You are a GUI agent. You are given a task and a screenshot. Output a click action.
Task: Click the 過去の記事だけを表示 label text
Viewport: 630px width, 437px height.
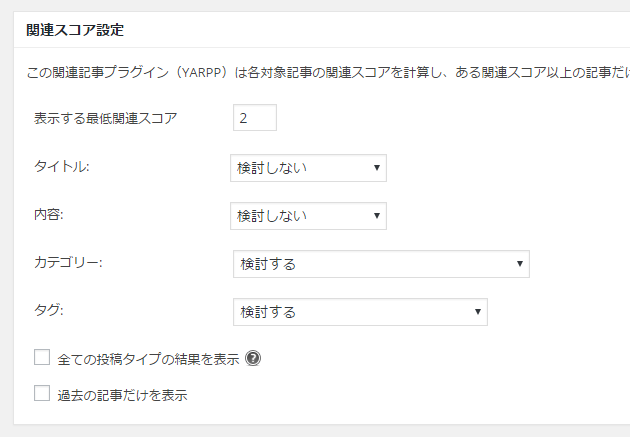(x=121, y=395)
